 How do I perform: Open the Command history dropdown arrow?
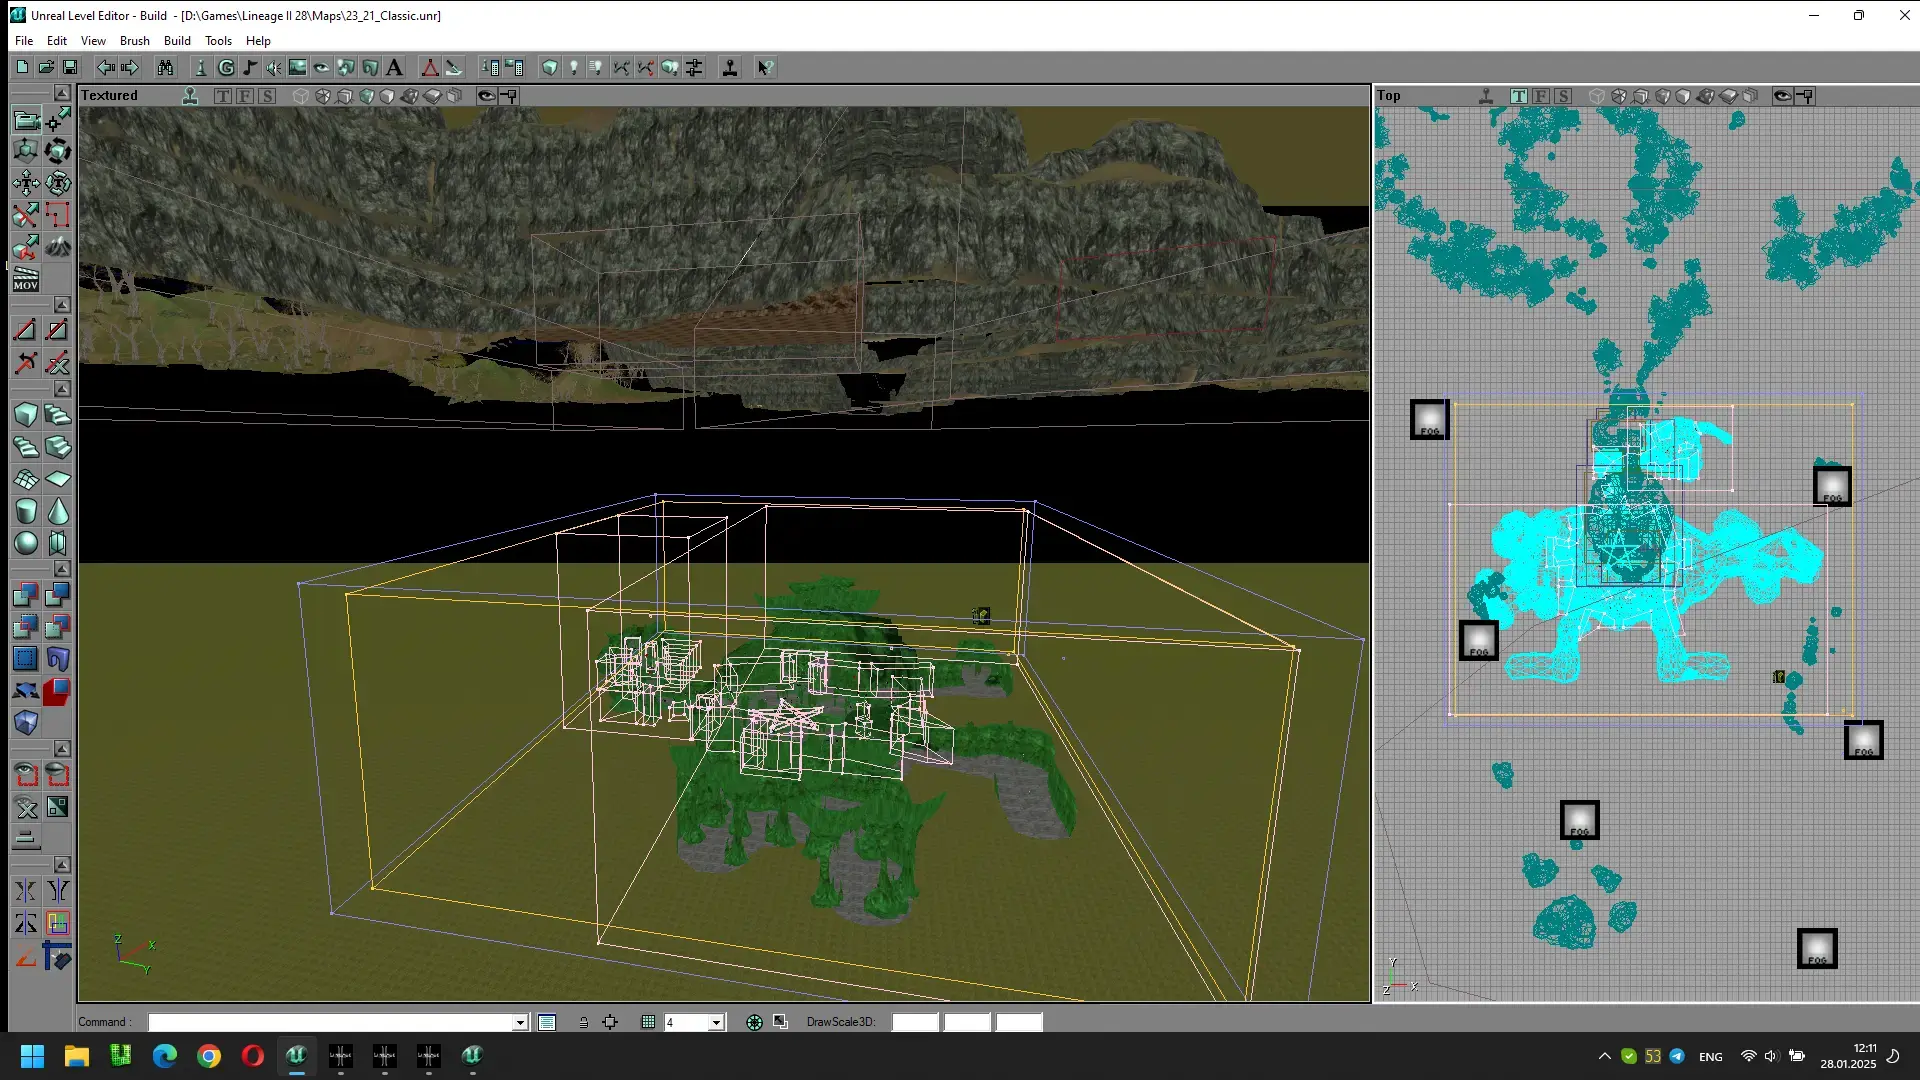click(x=520, y=1022)
